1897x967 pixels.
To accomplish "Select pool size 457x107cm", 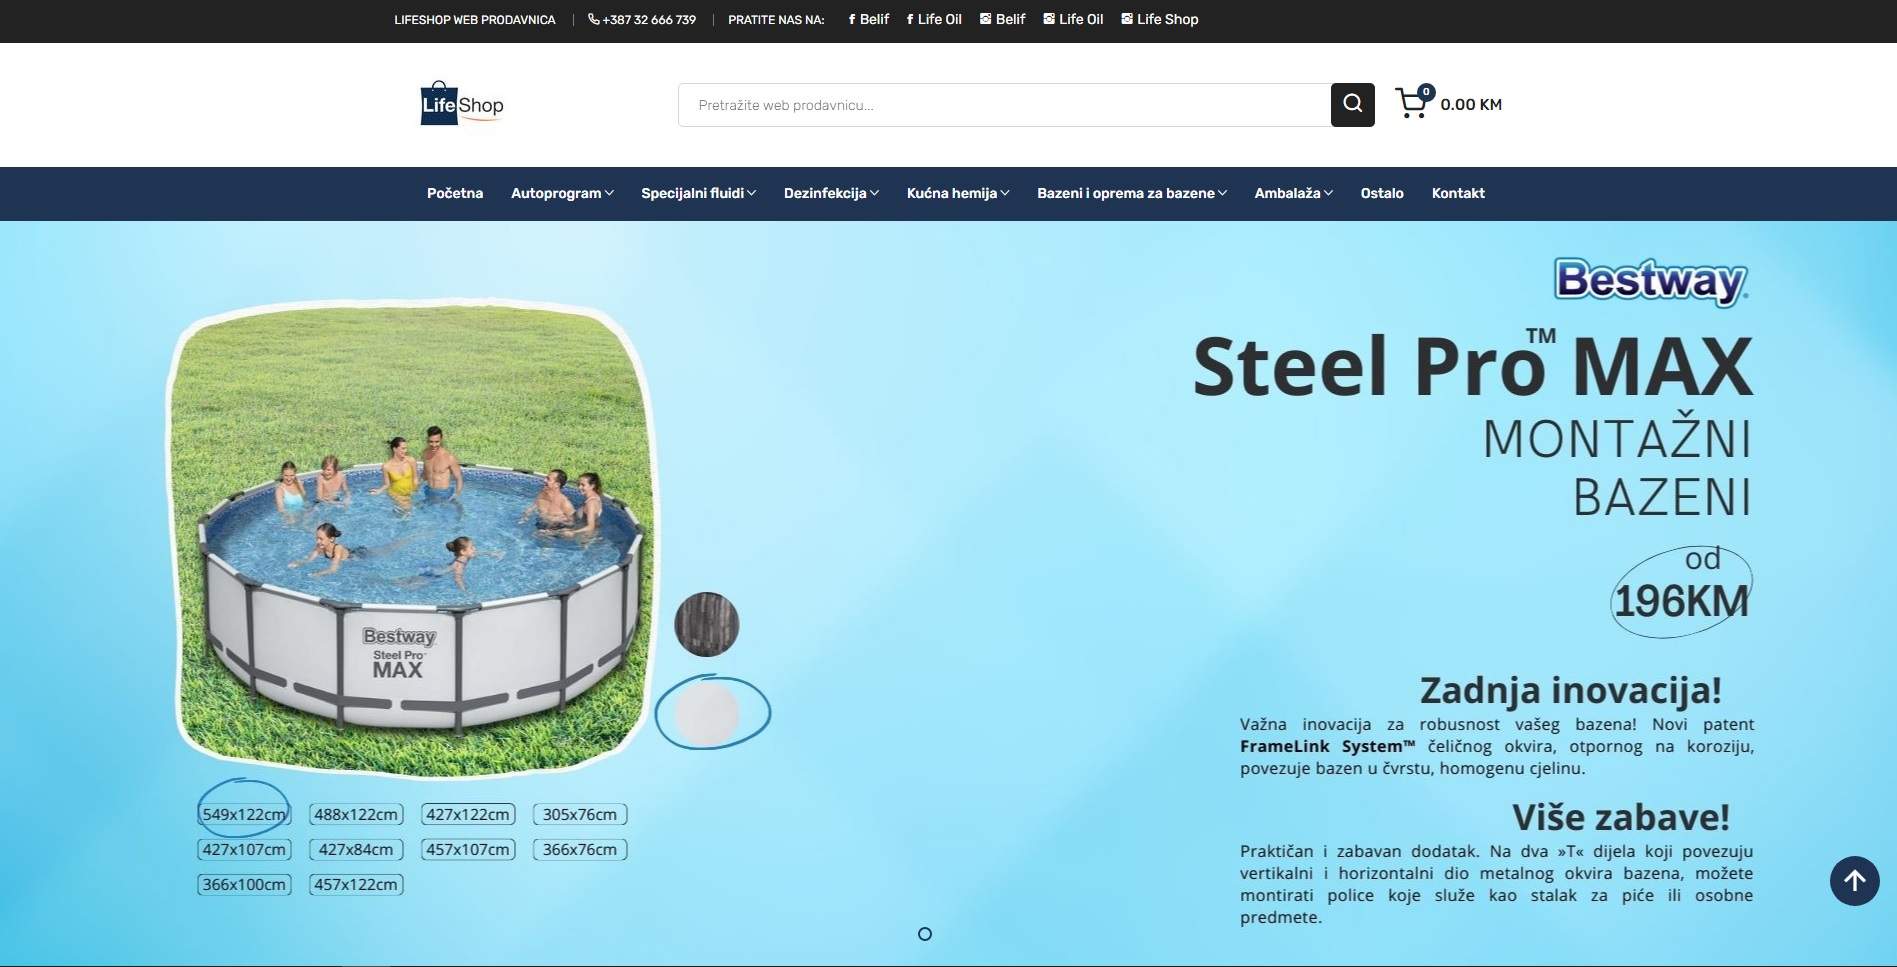I will [468, 849].
